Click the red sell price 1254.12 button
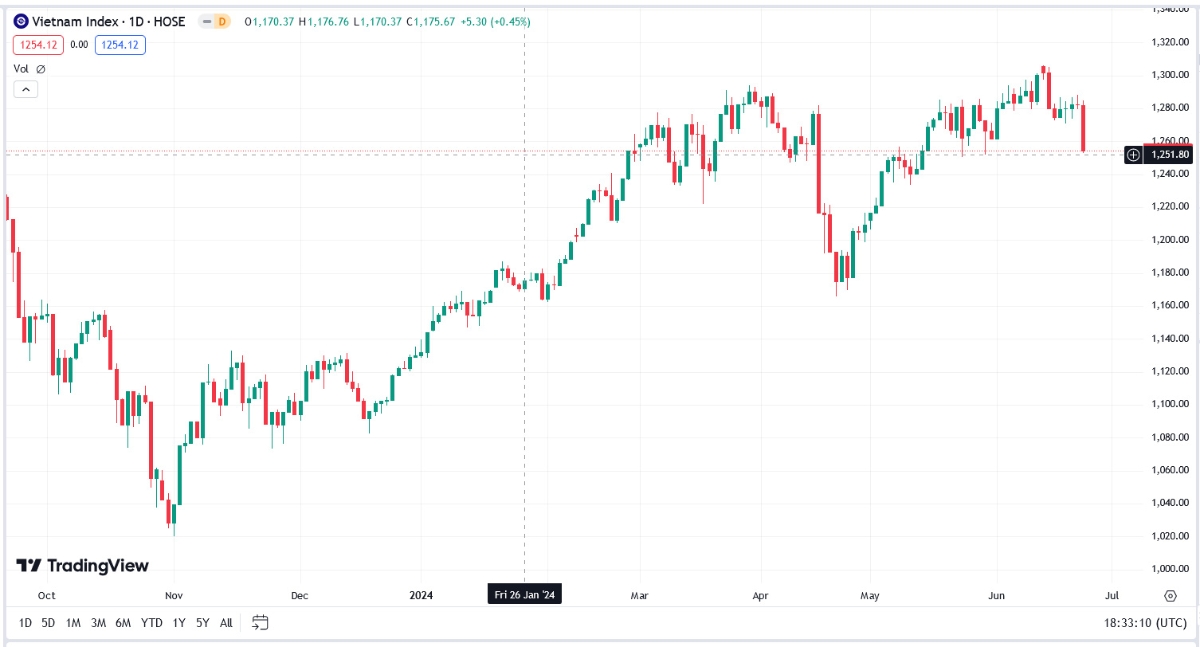 click(39, 45)
